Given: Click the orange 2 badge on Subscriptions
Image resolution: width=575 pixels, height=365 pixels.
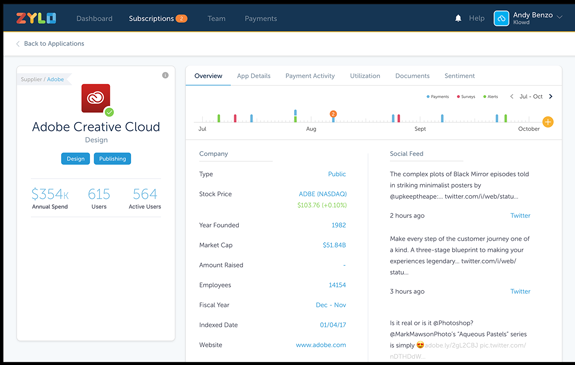Looking at the screenshot, I should (181, 18).
